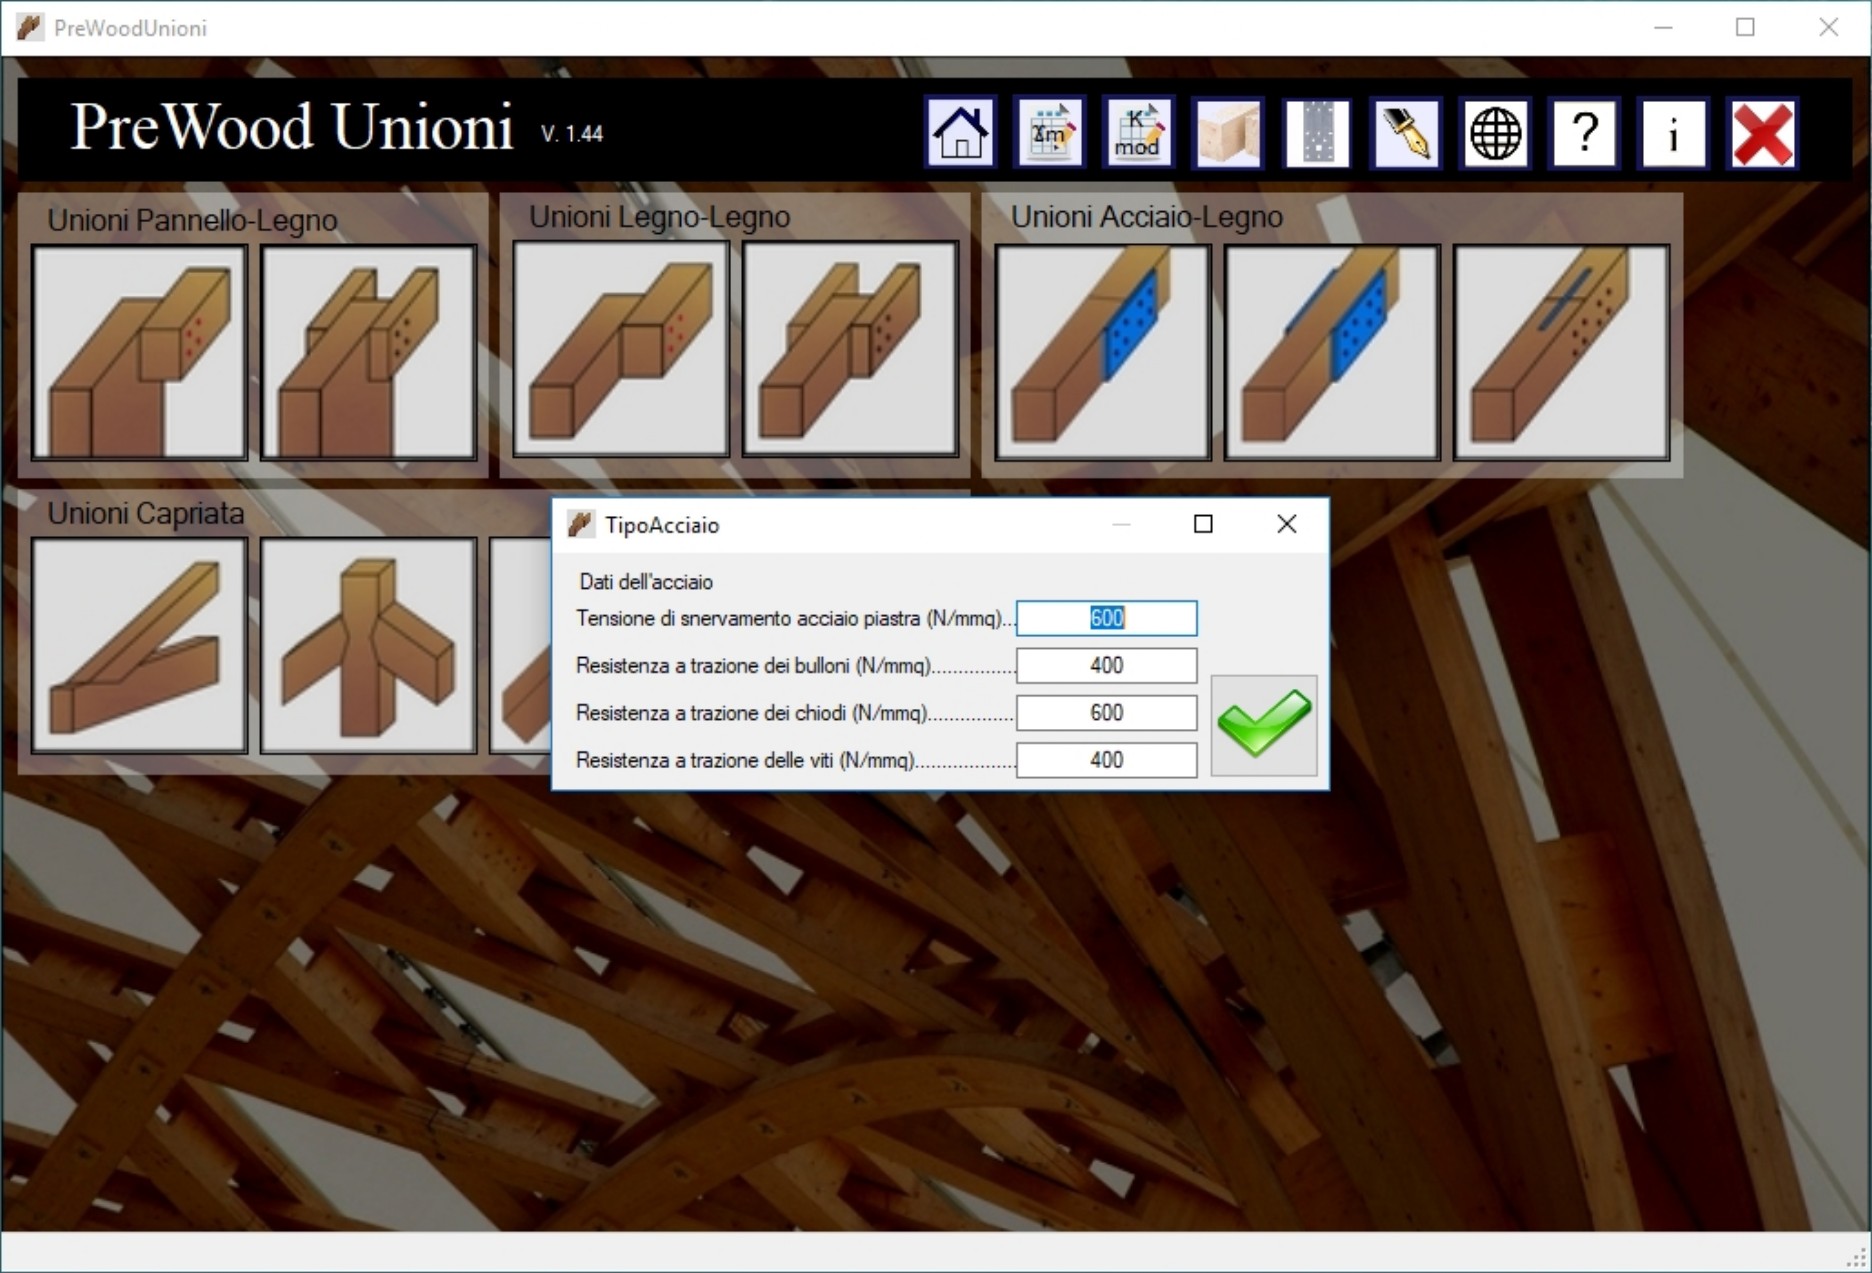Image resolution: width=1872 pixels, height=1273 pixels.
Task: Edit the plate yield stress field (Tensione di snervamento)
Action: [x=1106, y=618]
